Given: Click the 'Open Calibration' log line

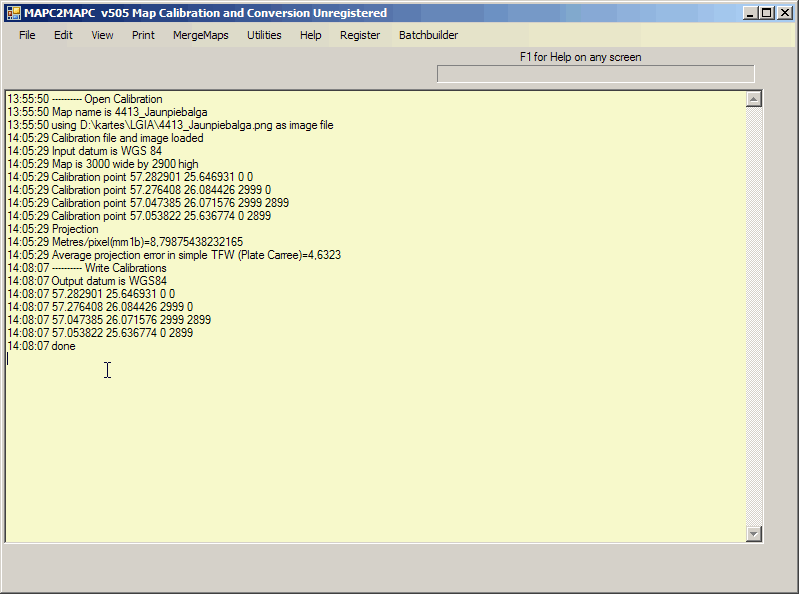Looking at the screenshot, I should [x=85, y=99].
